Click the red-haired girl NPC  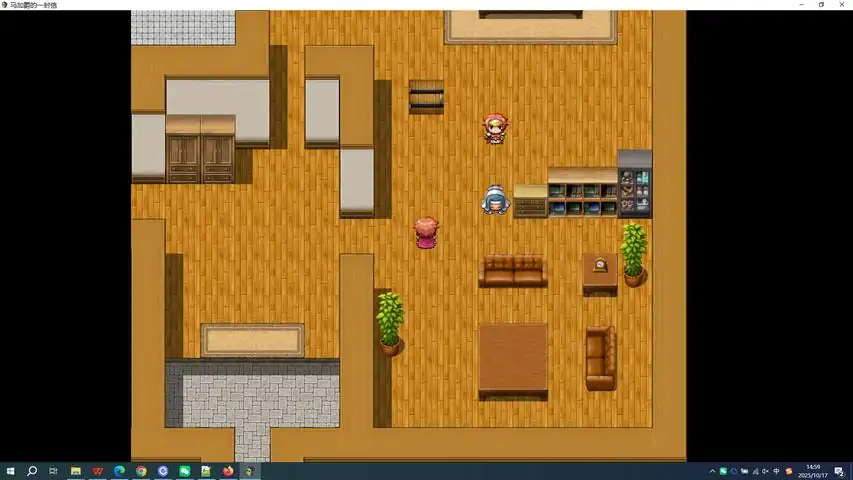point(494,128)
